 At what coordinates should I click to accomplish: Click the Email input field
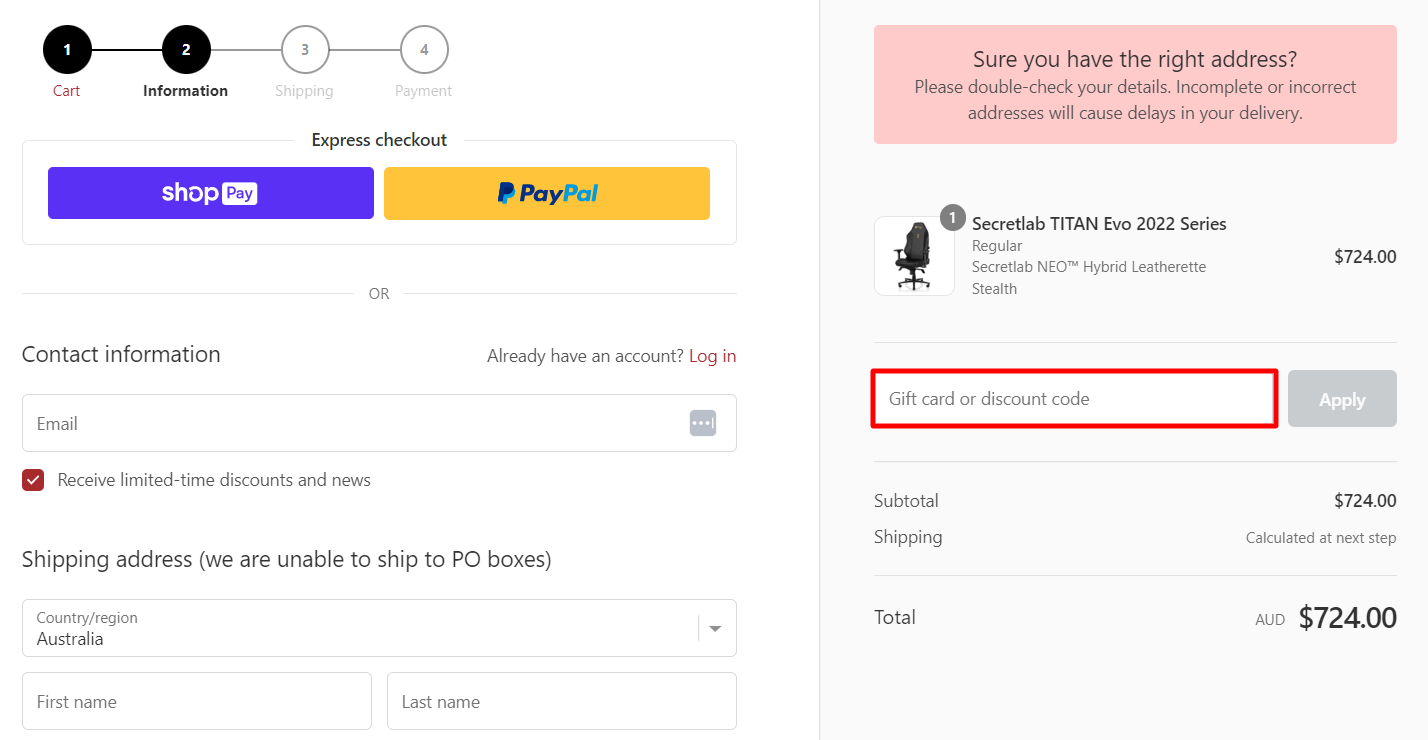350,423
